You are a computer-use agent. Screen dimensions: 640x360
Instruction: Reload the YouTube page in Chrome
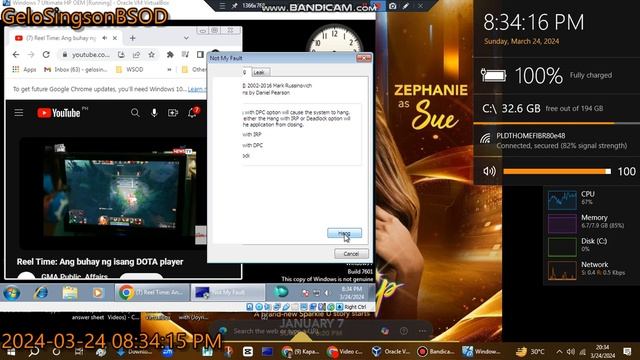click(x=46, y=55)
